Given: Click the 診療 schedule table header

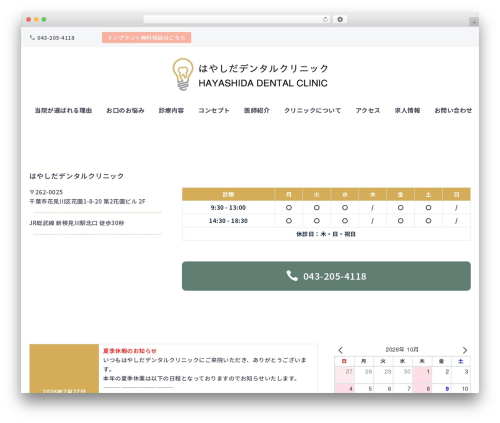Looking at the screenshot, I should point(228,194).
